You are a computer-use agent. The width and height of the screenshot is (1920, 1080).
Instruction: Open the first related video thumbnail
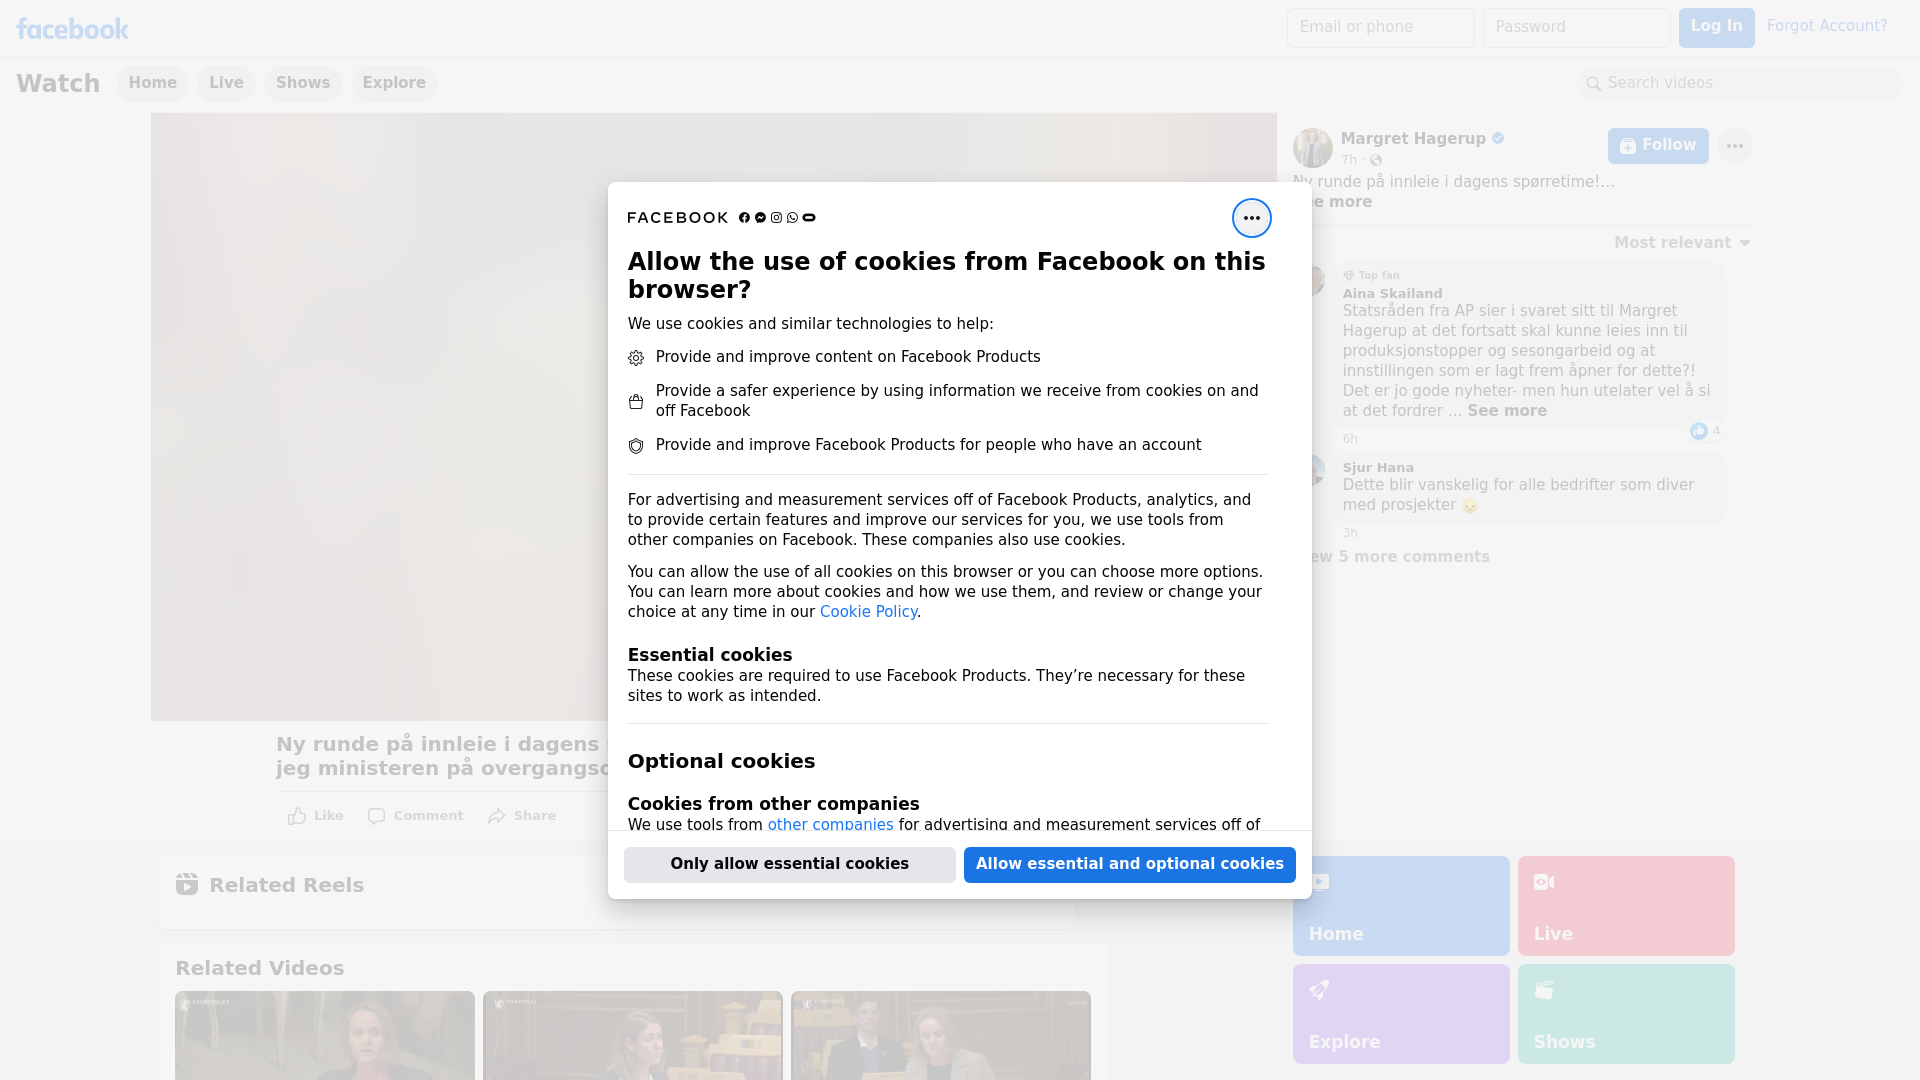tap(325, 1036)
